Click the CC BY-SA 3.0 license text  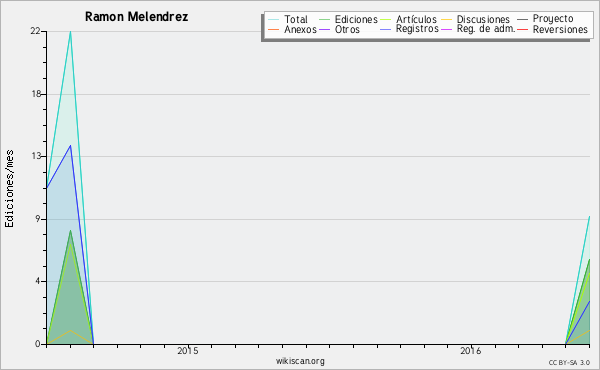pyautogui.click(x=569, y=363)
